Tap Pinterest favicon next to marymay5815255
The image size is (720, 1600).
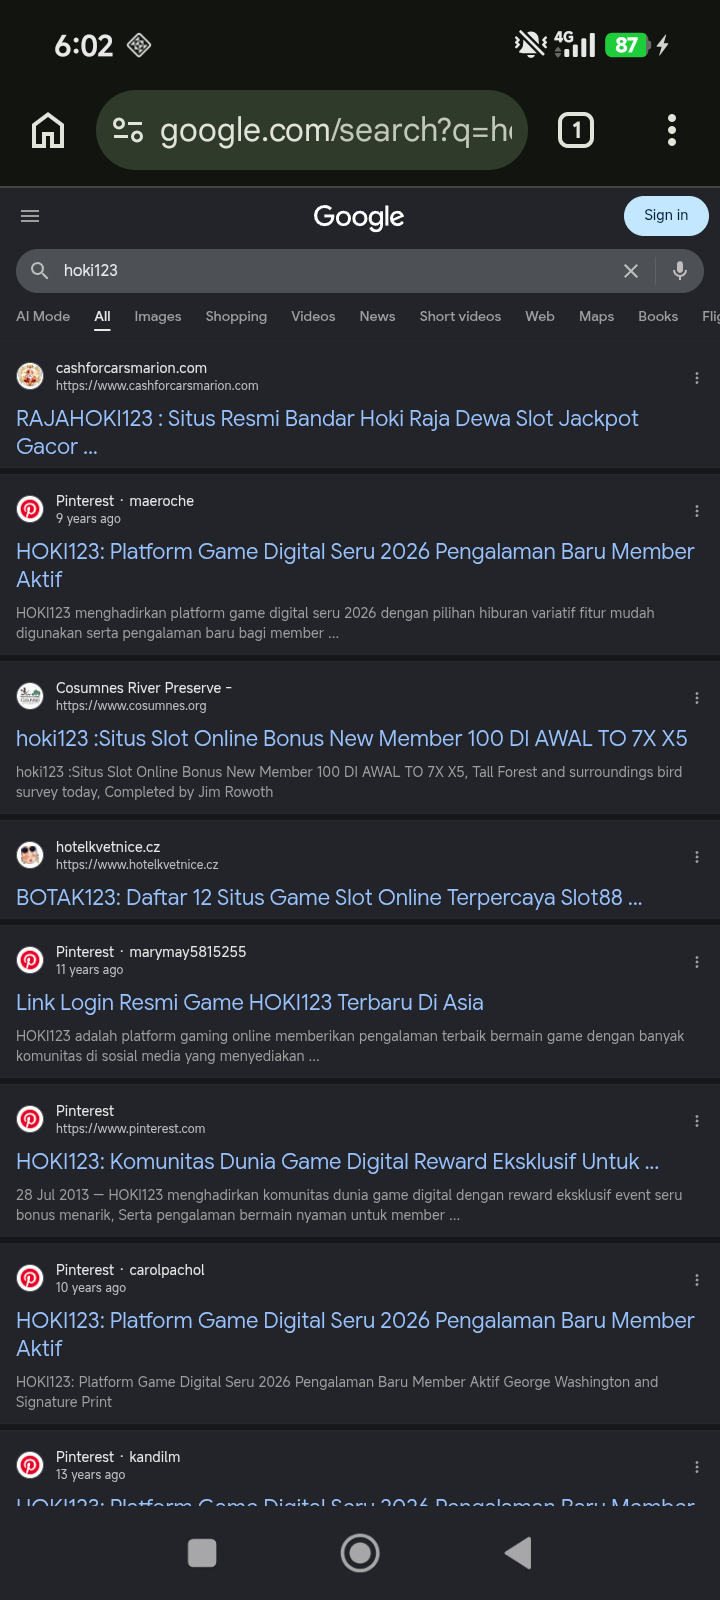(x=30, y=960)
